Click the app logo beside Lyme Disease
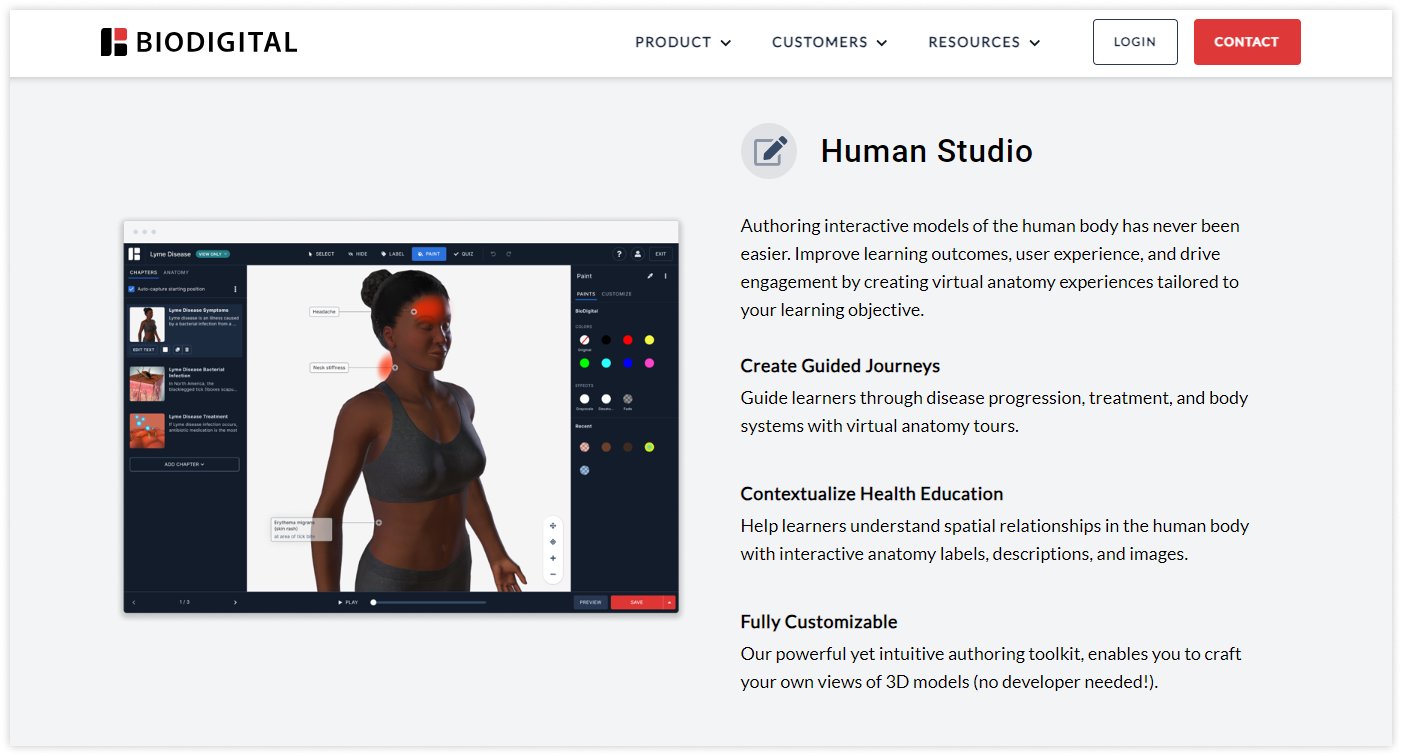 [134, 254]
